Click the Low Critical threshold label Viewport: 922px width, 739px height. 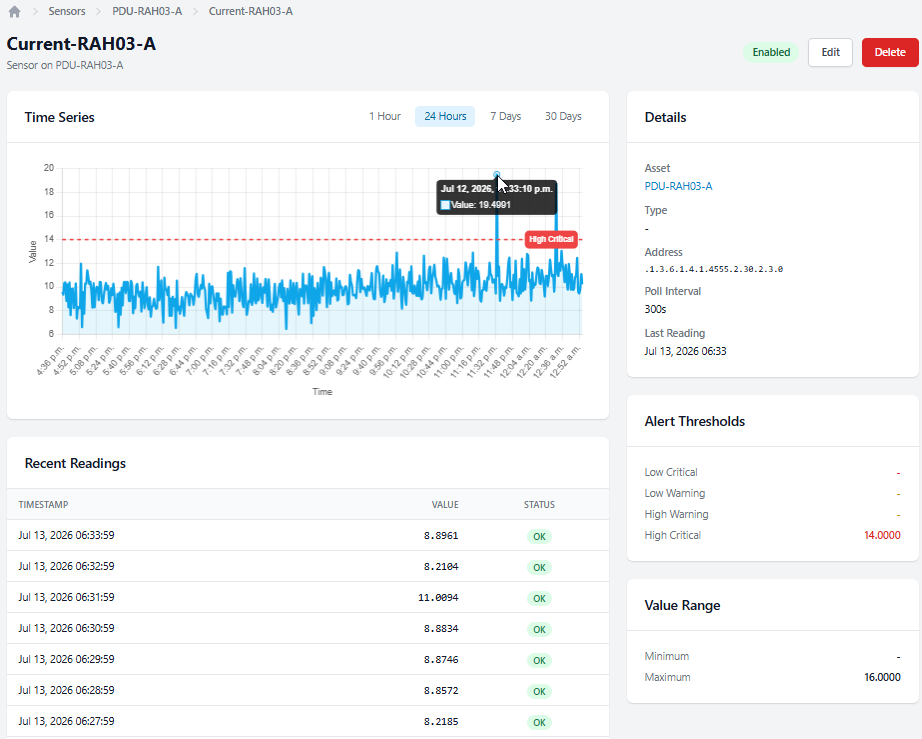click(x=671, y=473)
